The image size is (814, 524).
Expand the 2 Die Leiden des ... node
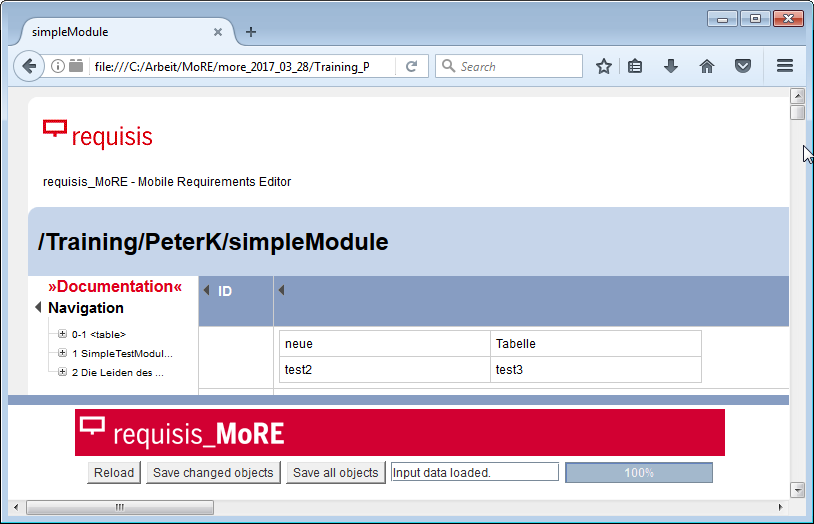[62, 372]
